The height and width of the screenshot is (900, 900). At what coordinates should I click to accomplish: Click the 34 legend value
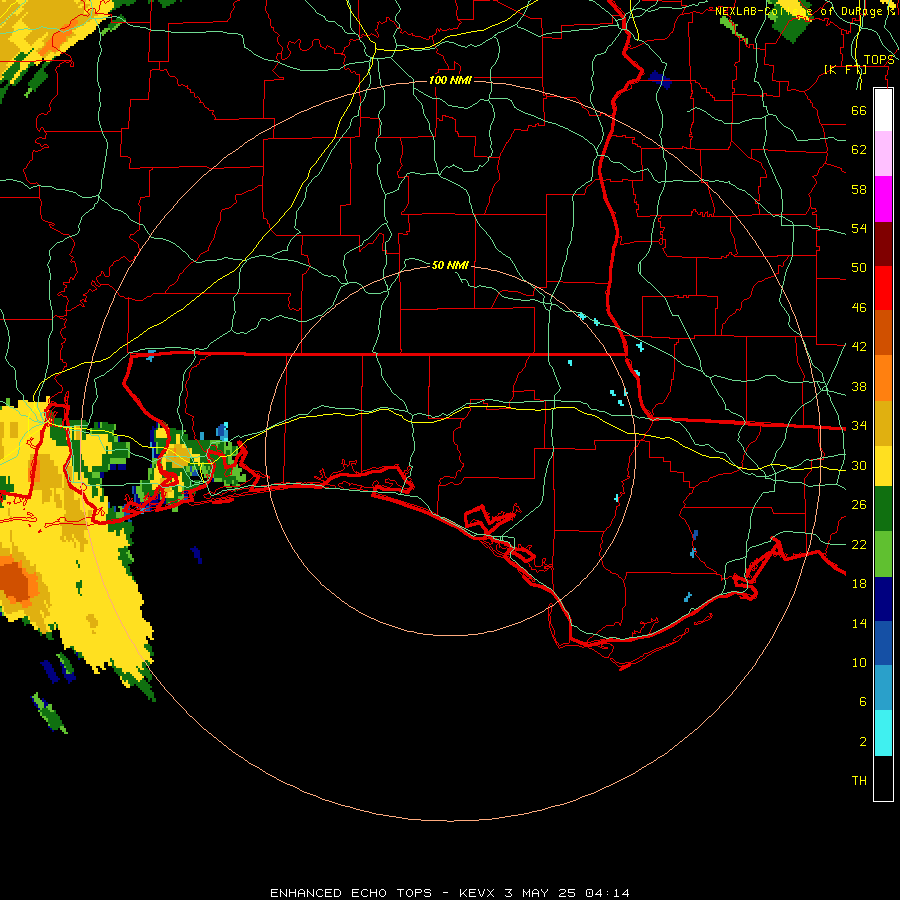pos(859,425)
